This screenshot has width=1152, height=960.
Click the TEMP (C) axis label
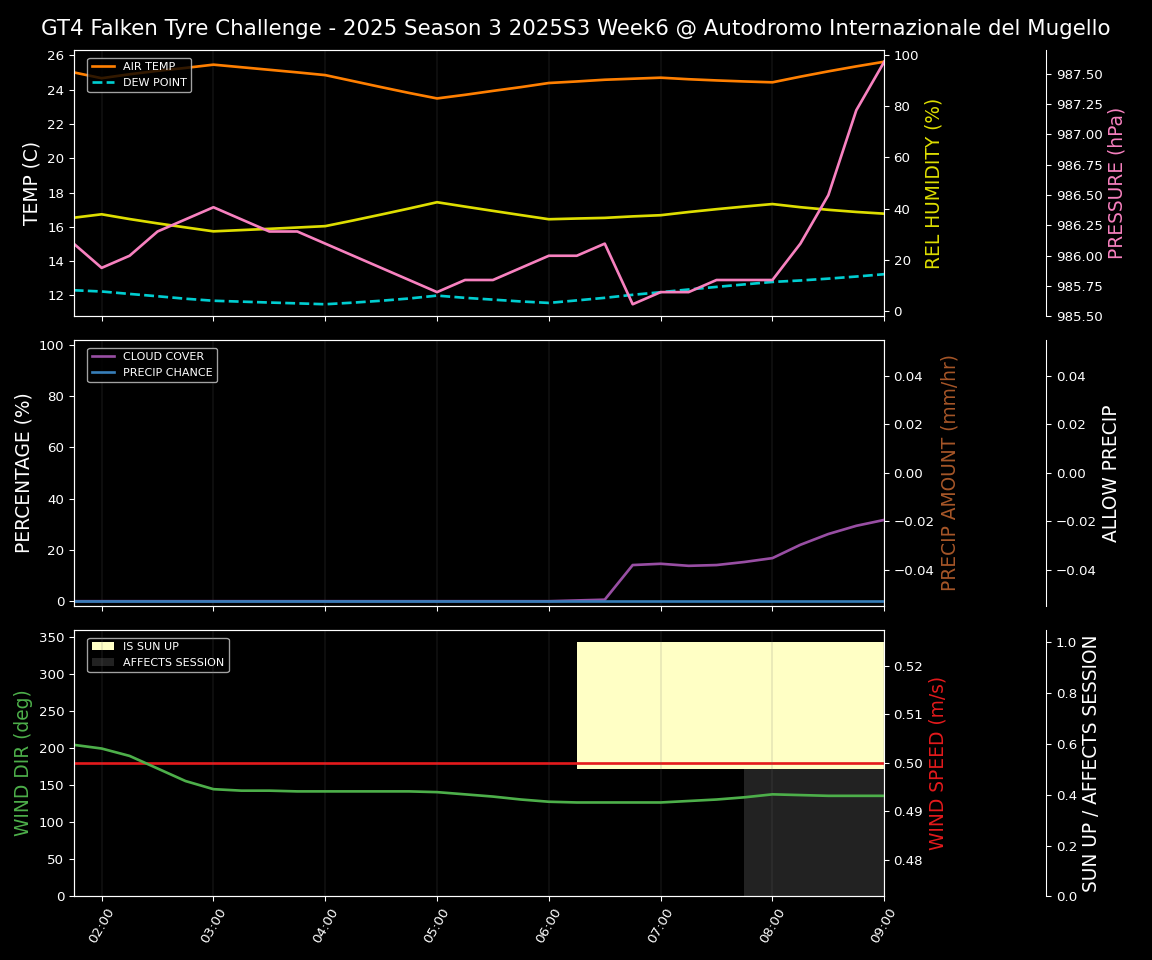(x=30, y=184)
